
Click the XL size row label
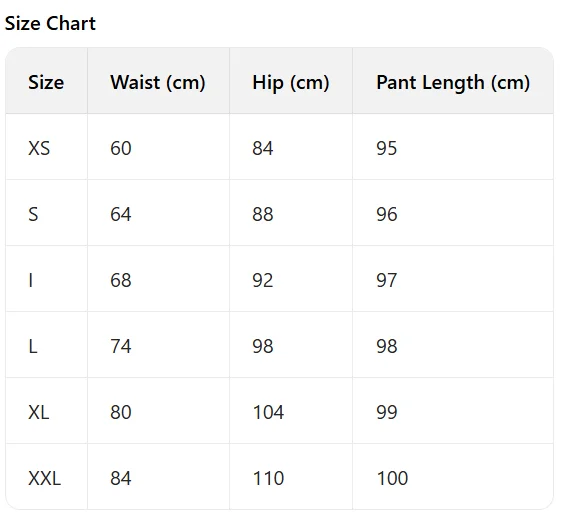(x=39, y=413)
